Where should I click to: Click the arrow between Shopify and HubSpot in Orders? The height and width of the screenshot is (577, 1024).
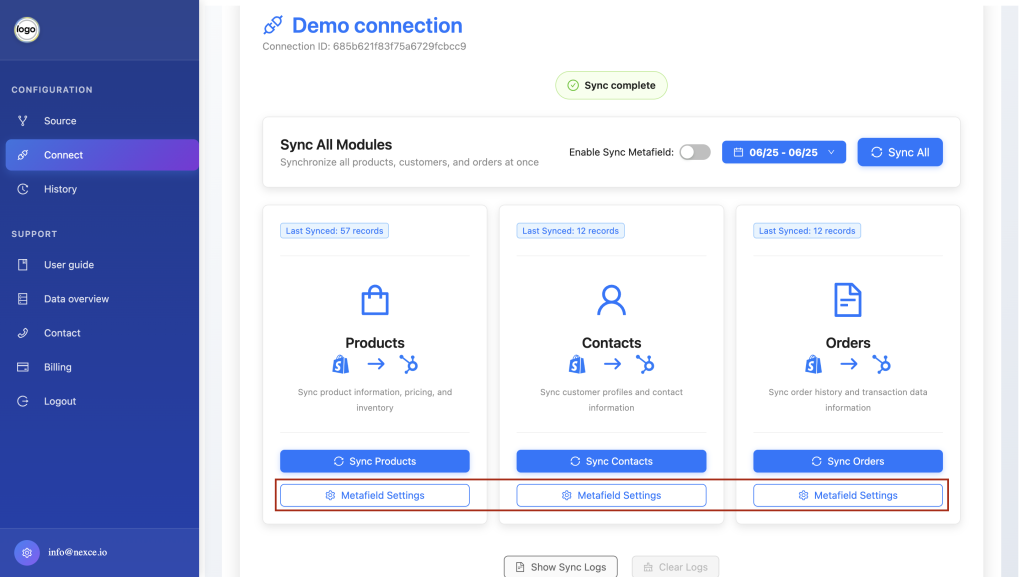(848, 364)
